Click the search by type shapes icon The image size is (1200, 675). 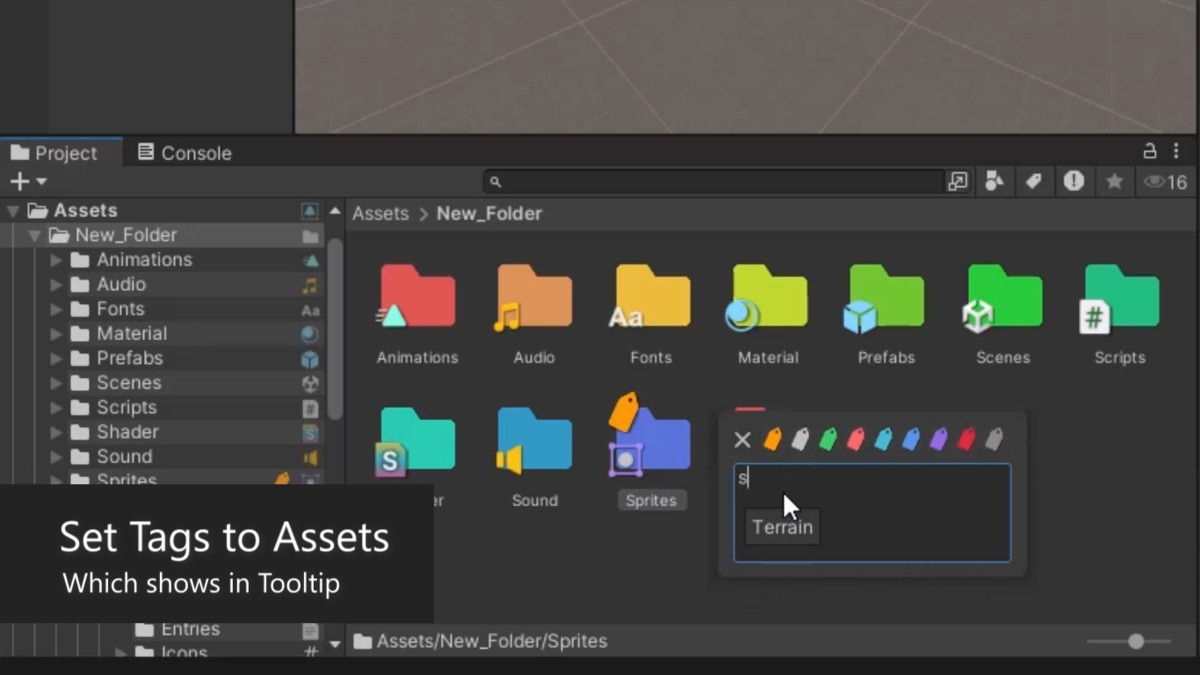click(x=994, y=181)
